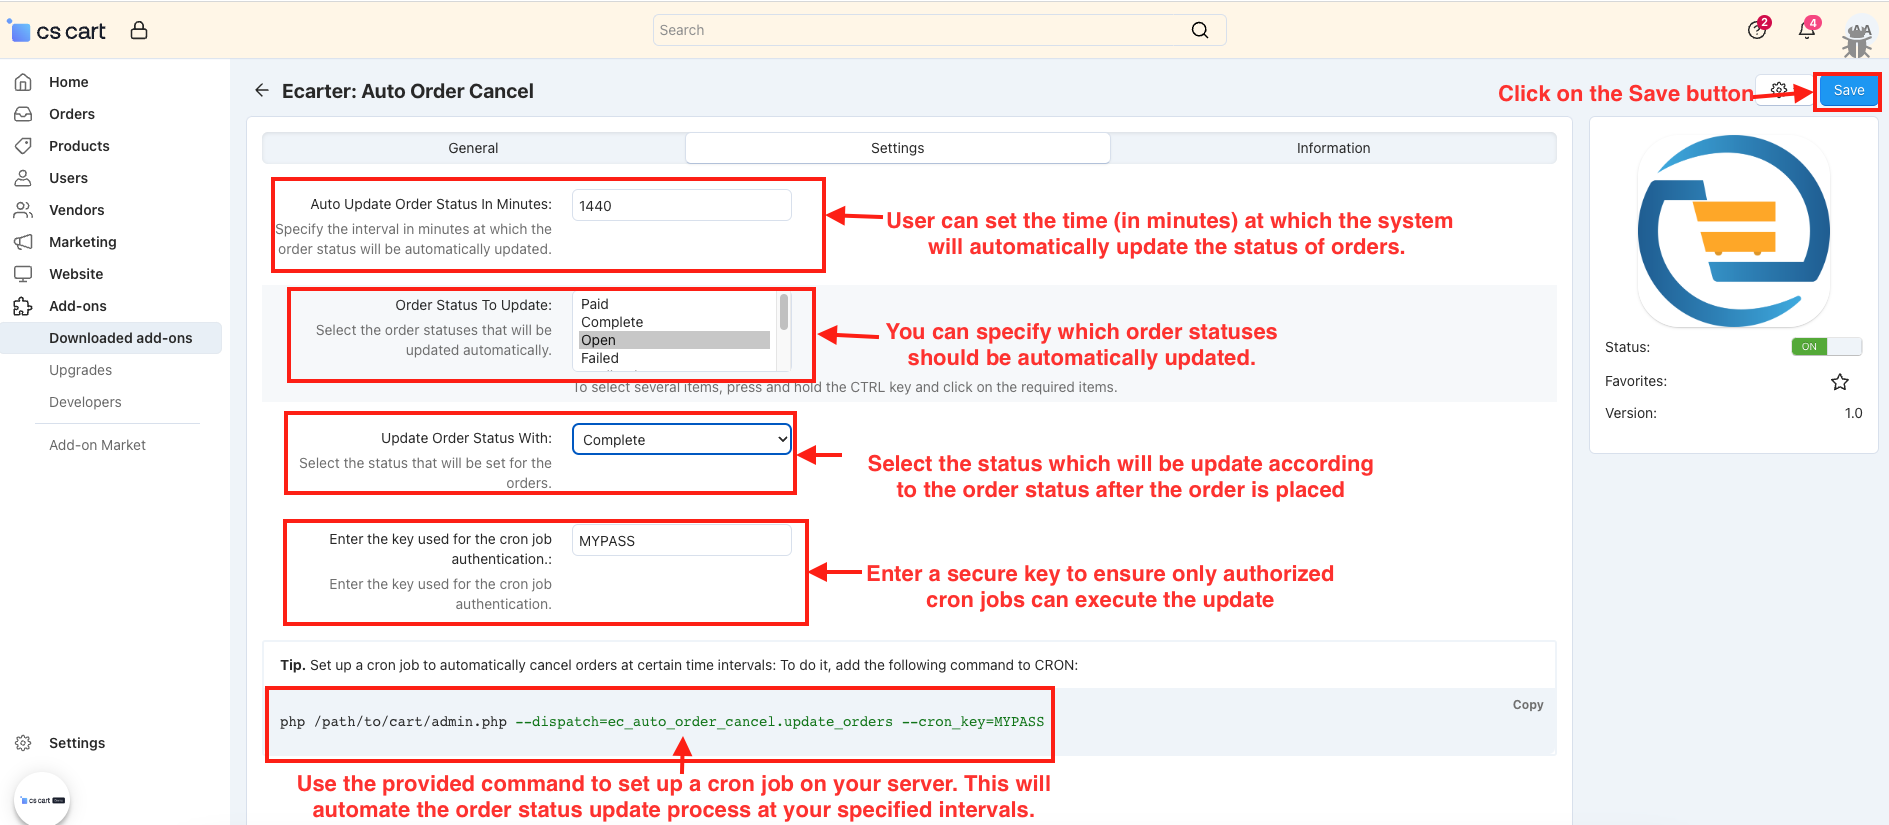Open the Update Order Status With dropdown

(x=682, y=439)
